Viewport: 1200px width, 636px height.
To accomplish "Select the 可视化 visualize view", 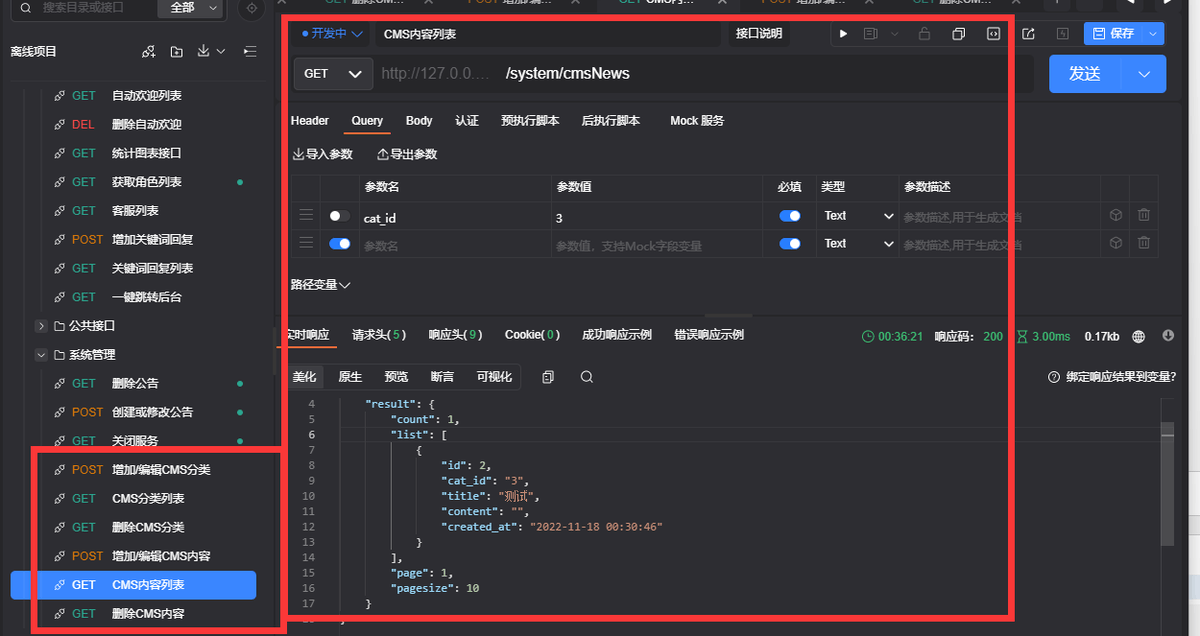I will point(494,377).
